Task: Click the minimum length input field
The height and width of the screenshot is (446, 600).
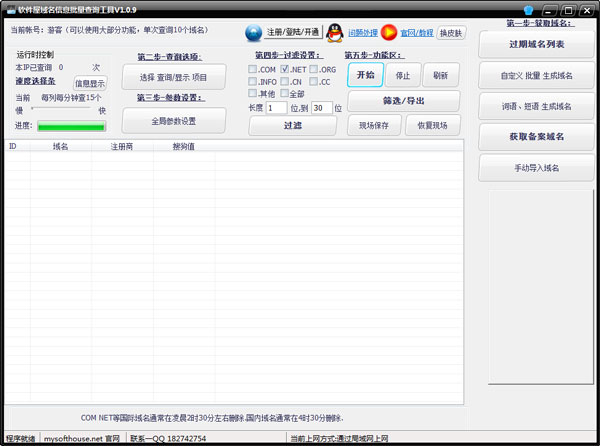Action: (x=276, y=108)
